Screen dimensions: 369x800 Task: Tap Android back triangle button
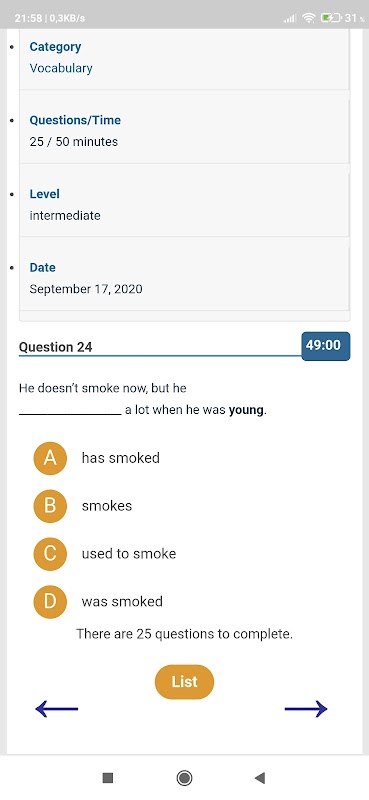260,778
